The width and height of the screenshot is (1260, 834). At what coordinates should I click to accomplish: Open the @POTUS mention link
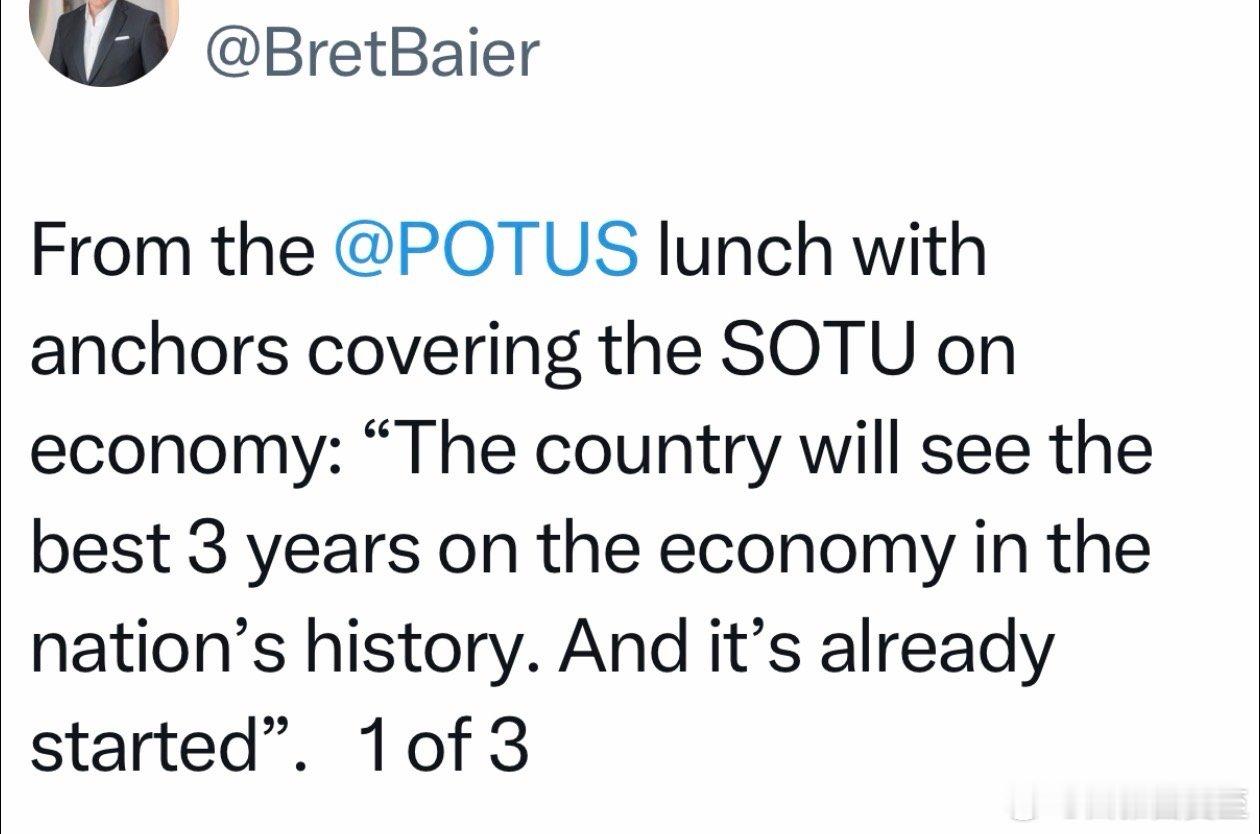click(x=489, y=249)
